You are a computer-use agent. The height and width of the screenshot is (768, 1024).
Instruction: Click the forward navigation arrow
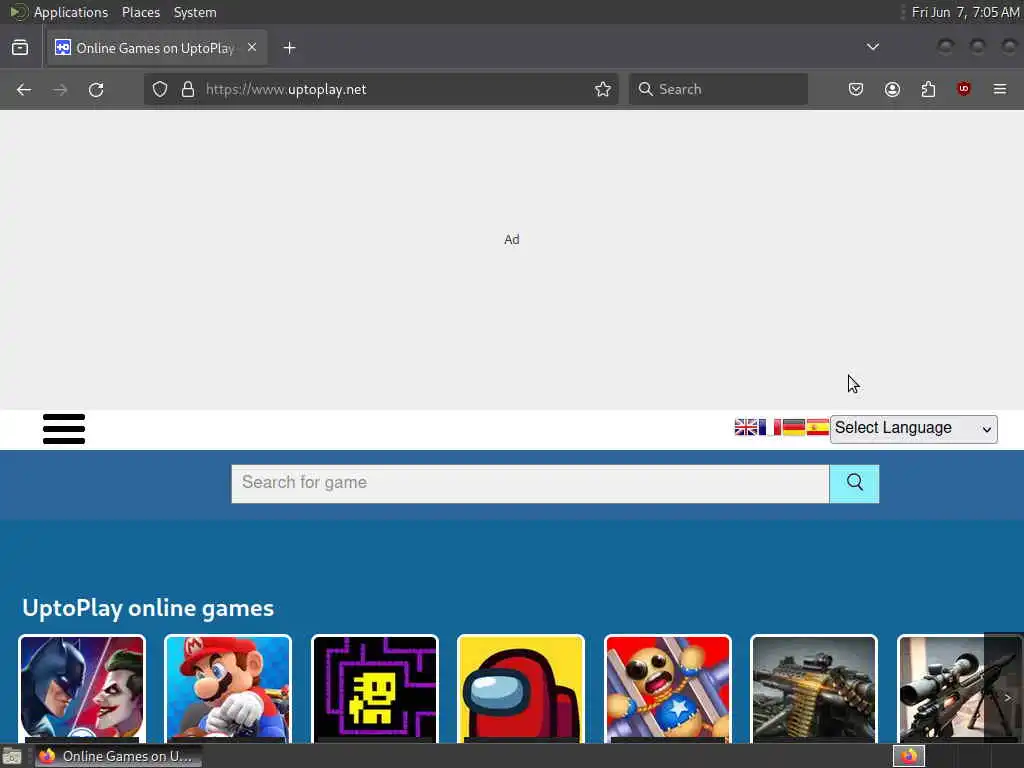pyautogui.click(x=60, y=89)
